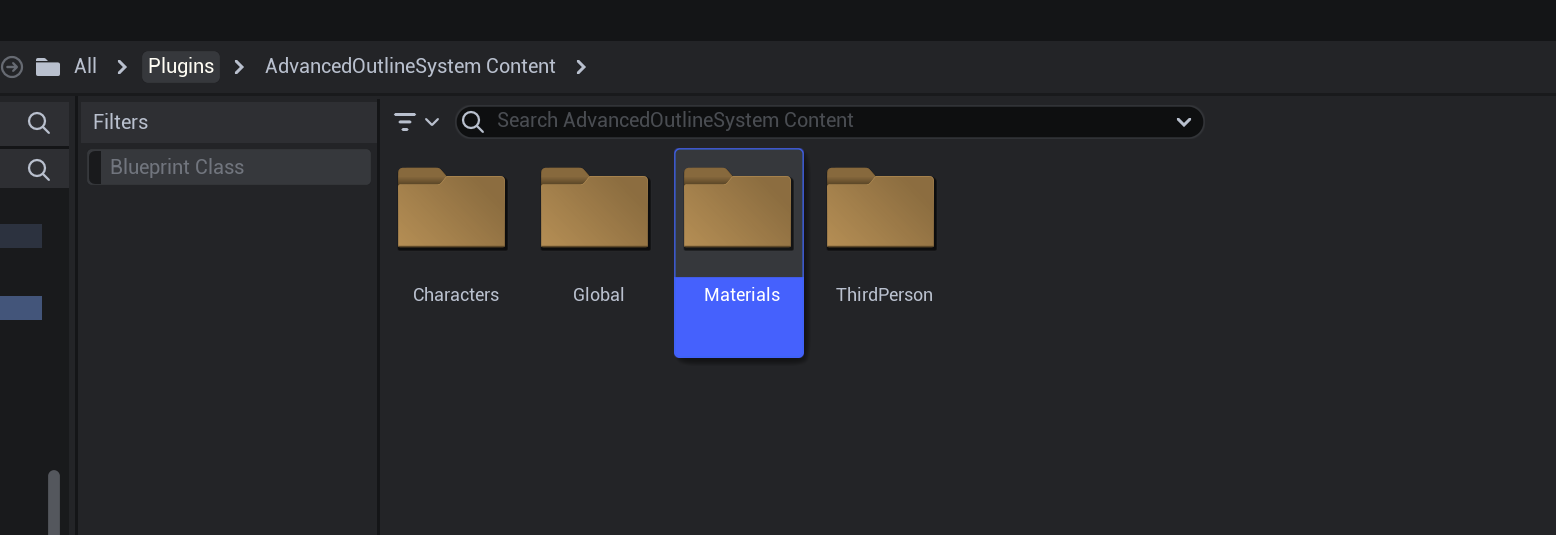
Task: Navigate to the Plugins breadcrumb
Action: [181, 66]
